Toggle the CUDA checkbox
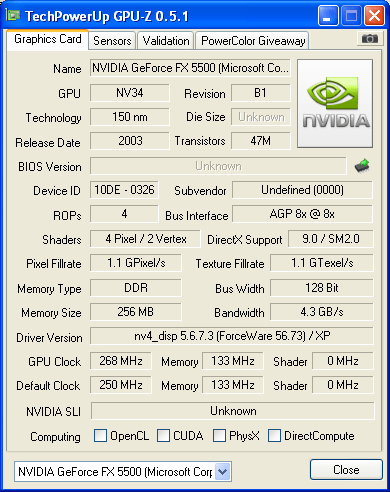390x492 pixels. (x=163, y=435)
